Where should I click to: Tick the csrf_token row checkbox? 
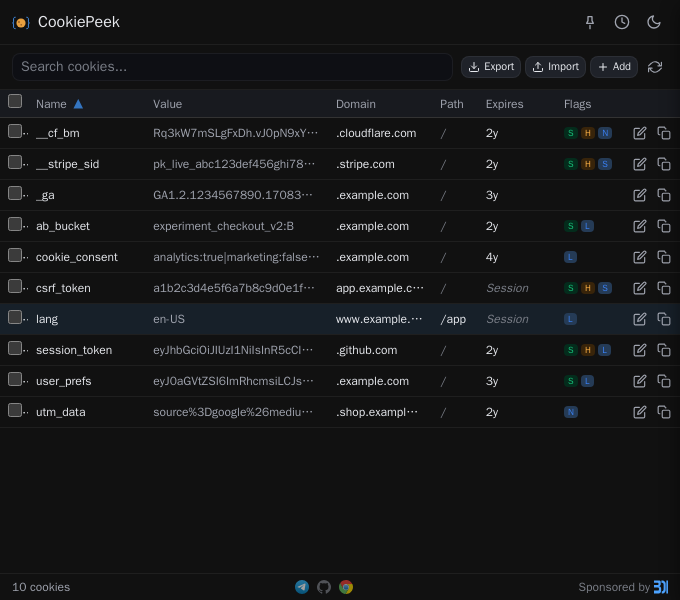[x=15, y=286]
